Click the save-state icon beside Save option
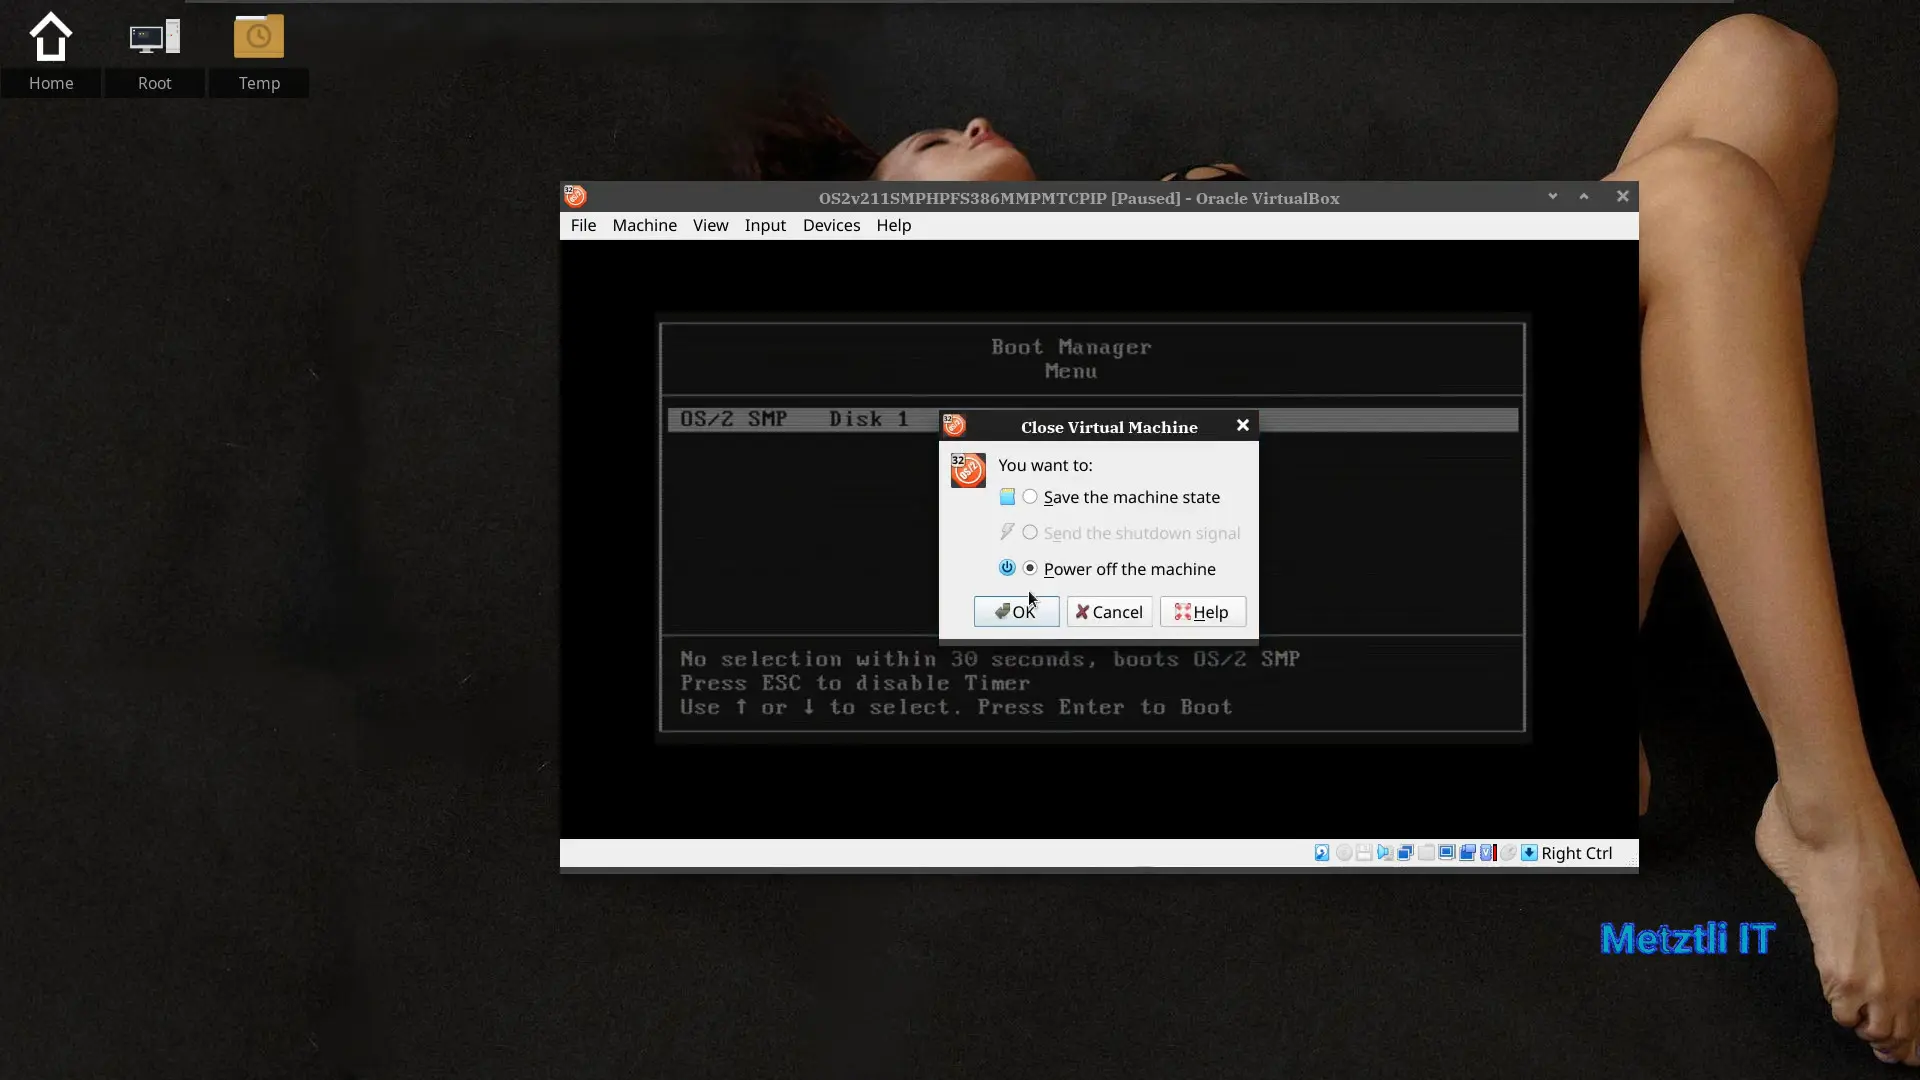 (1007, 497)
